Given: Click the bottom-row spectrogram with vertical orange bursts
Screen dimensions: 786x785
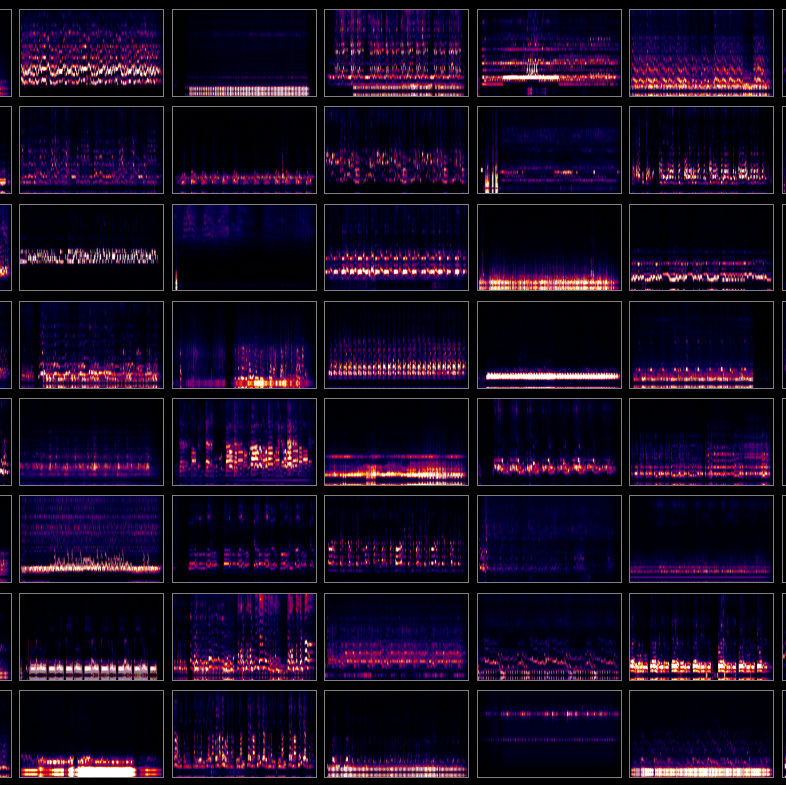Looking at the screenshot, I should click(x=244, y=734).
